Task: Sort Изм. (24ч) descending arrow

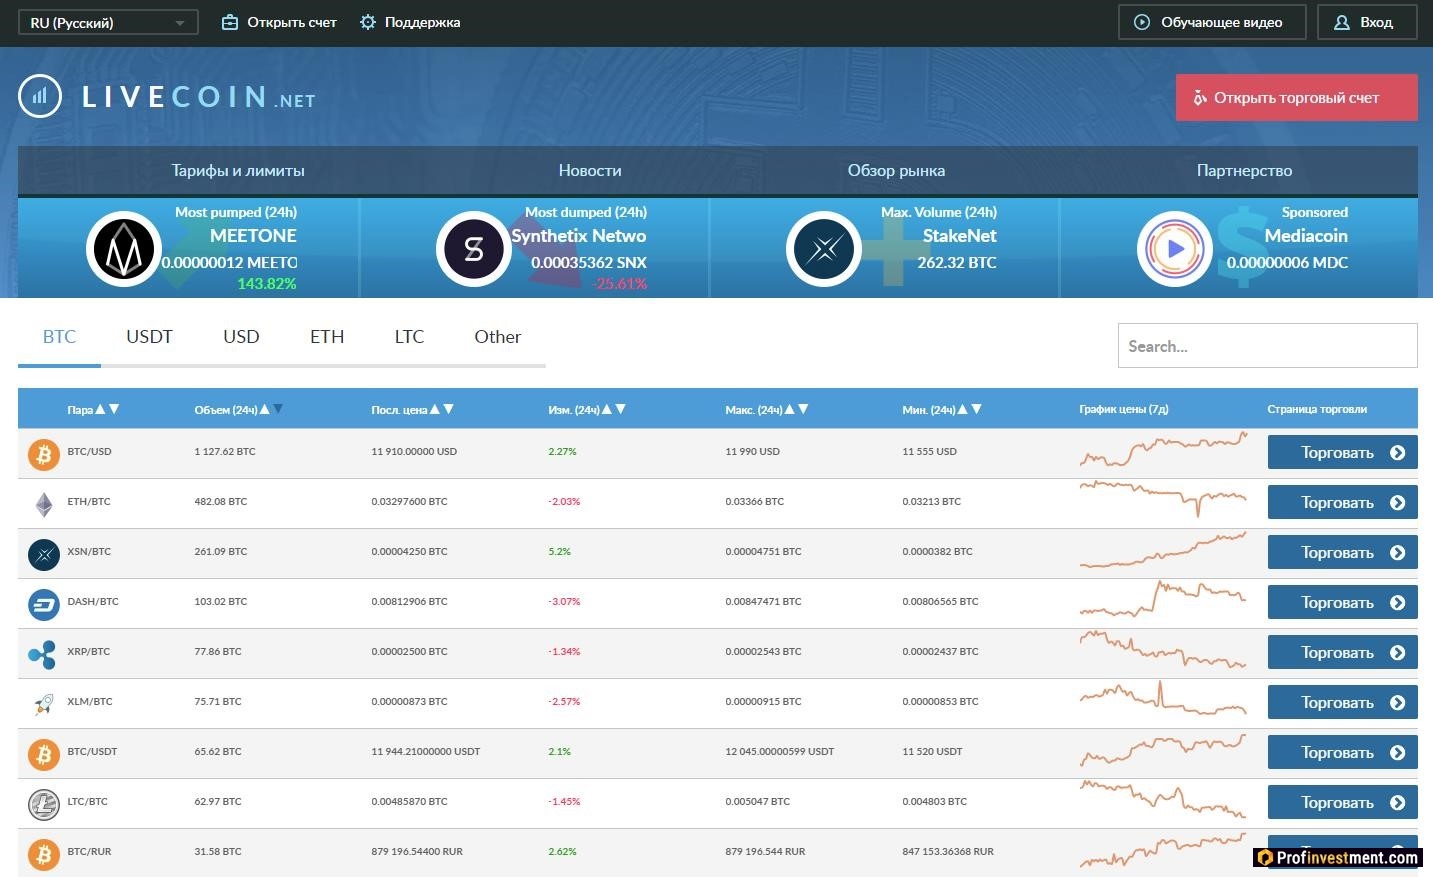Action: pos(620,409)
